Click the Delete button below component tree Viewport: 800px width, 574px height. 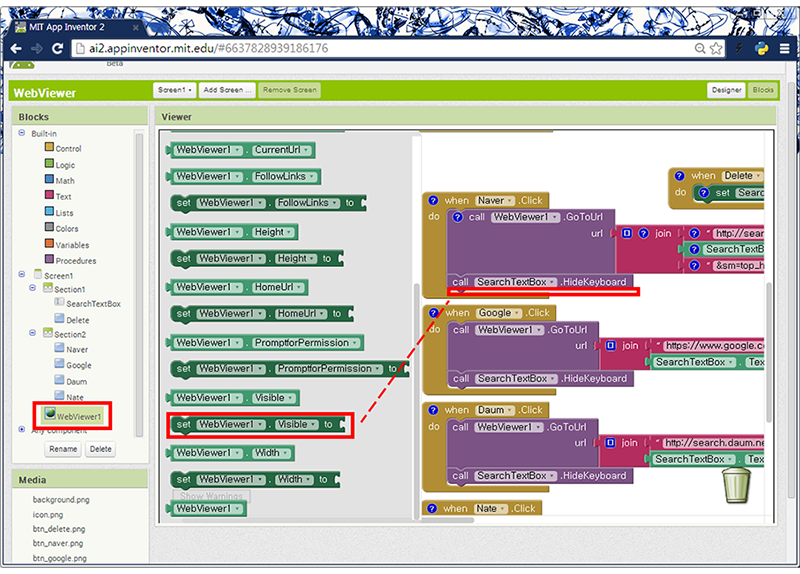(x=101, y=449)
